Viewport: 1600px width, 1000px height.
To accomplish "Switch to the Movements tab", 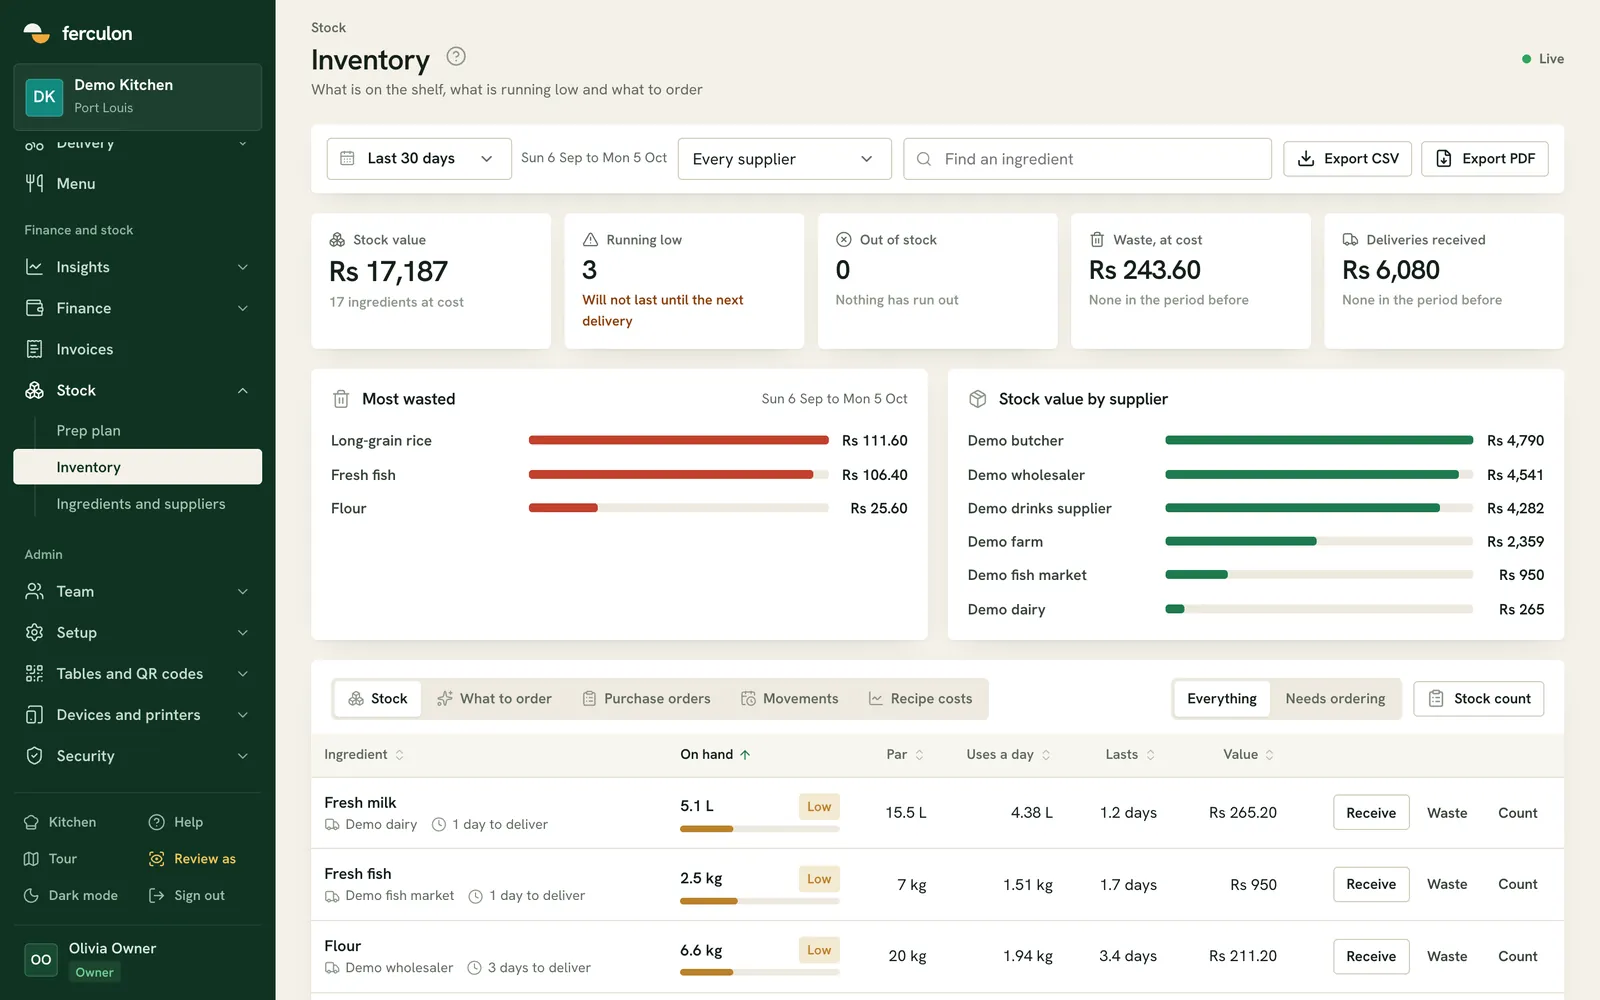I will point(790,698).
